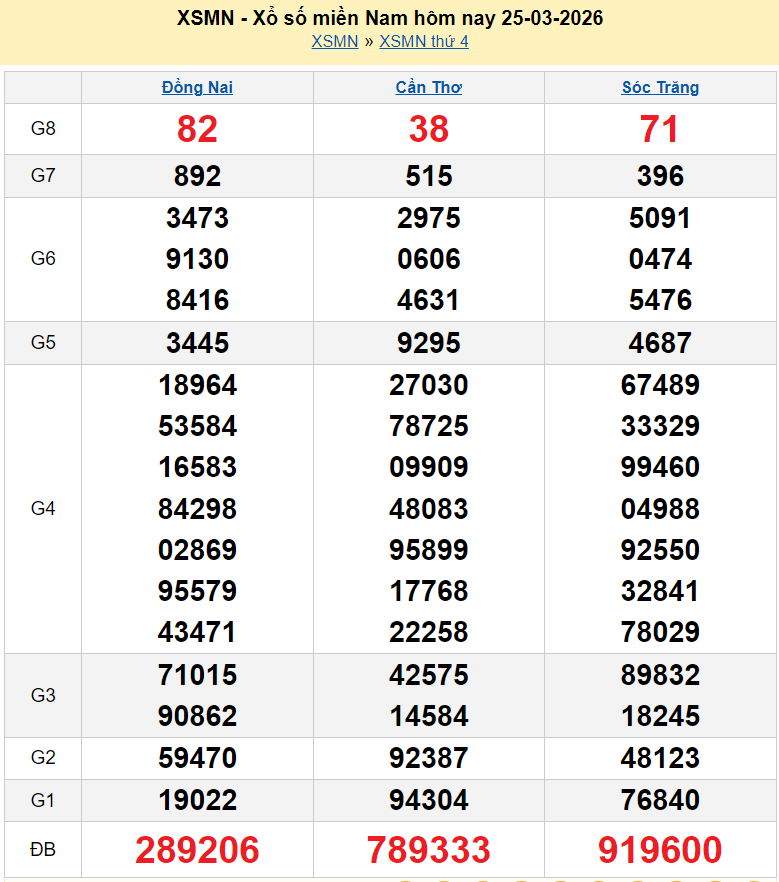
Task: Open Sóc Trăng province results link
Action: click(660, 87)
